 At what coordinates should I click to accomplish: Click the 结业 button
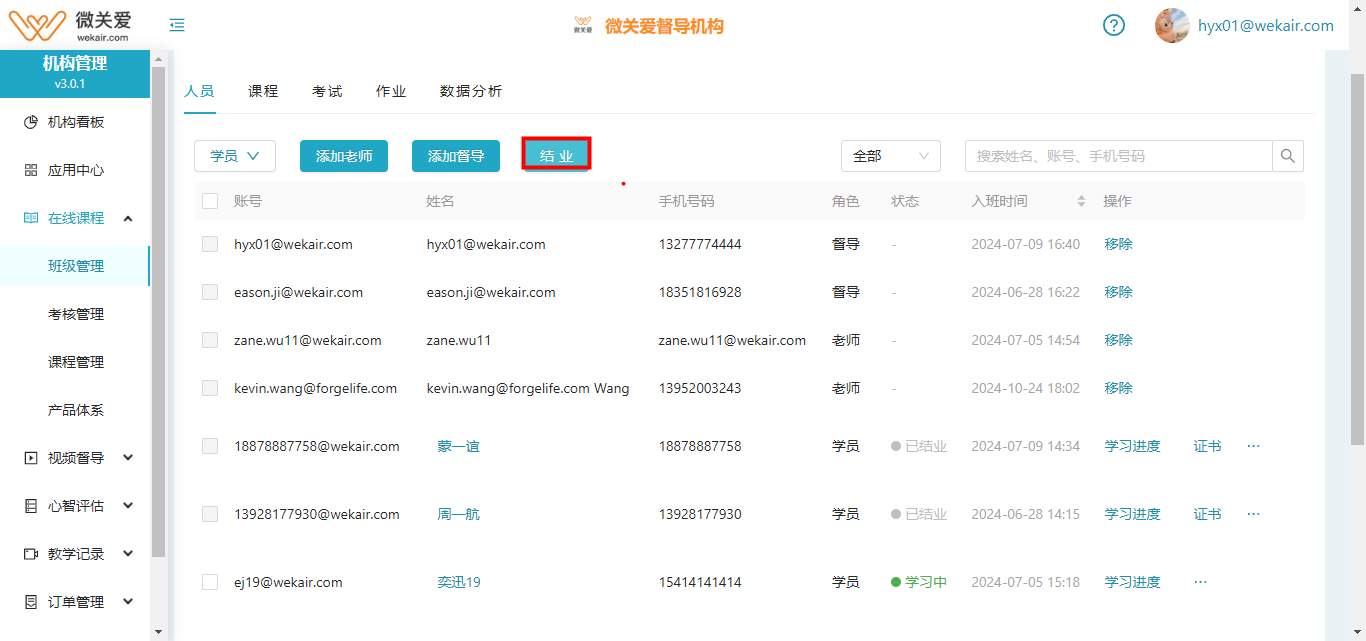[556, 155]
